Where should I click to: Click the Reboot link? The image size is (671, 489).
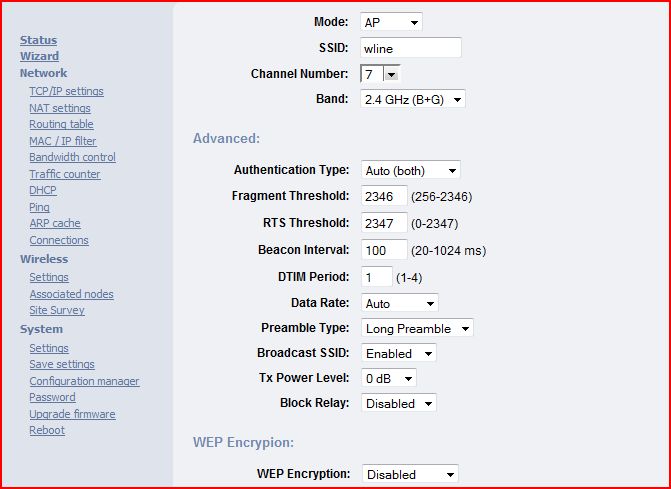(x=47, y=430)
